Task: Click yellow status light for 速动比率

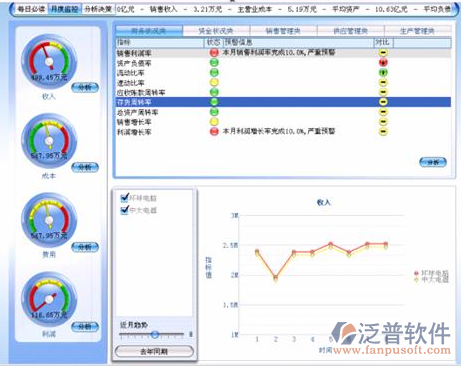Action: [x=214, y=82]
